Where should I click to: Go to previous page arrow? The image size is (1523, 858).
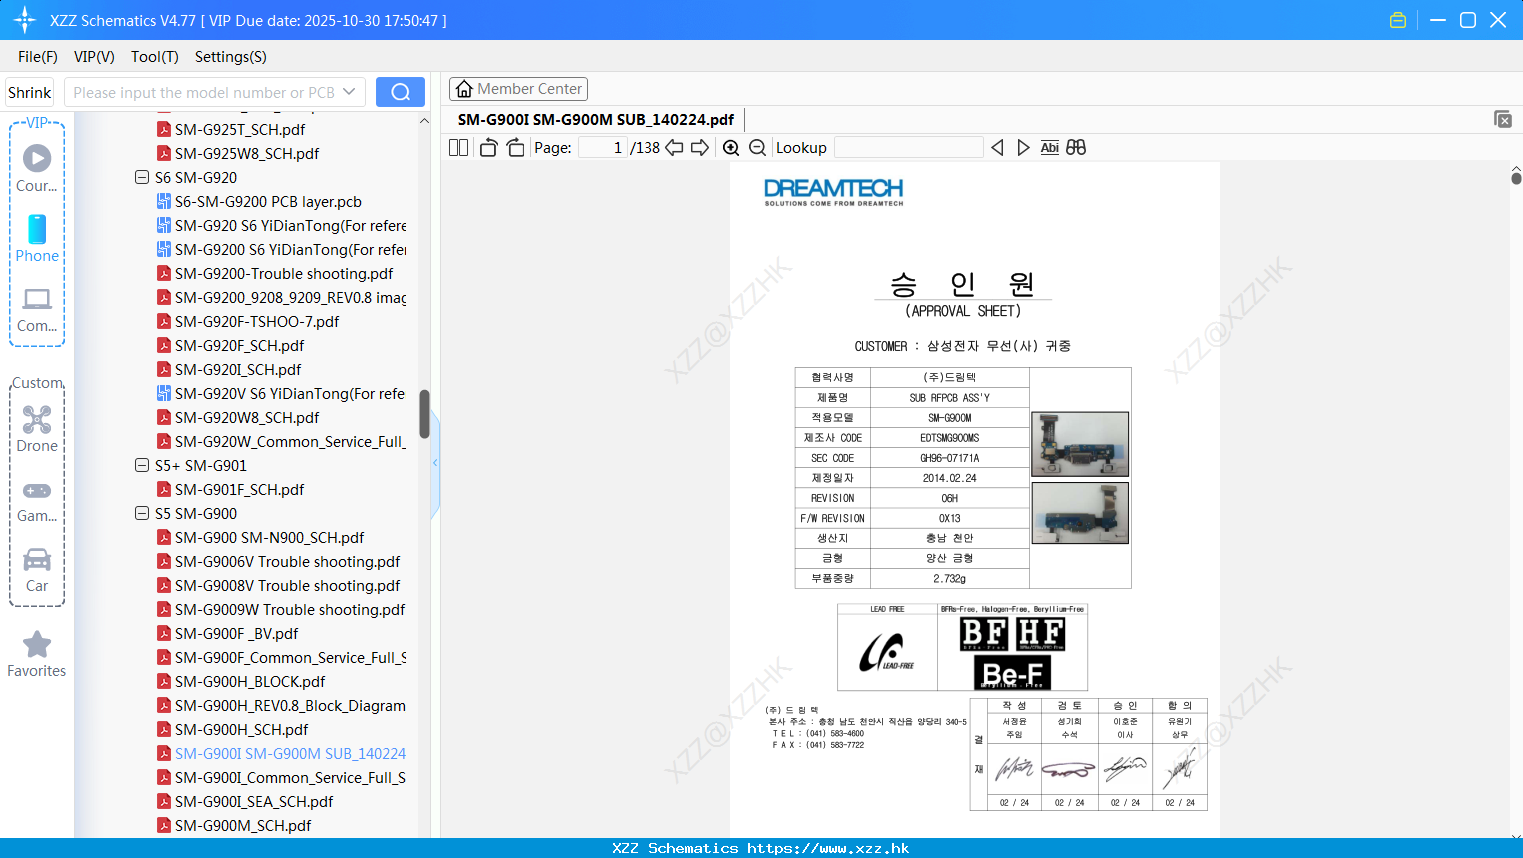coord(674,147)
